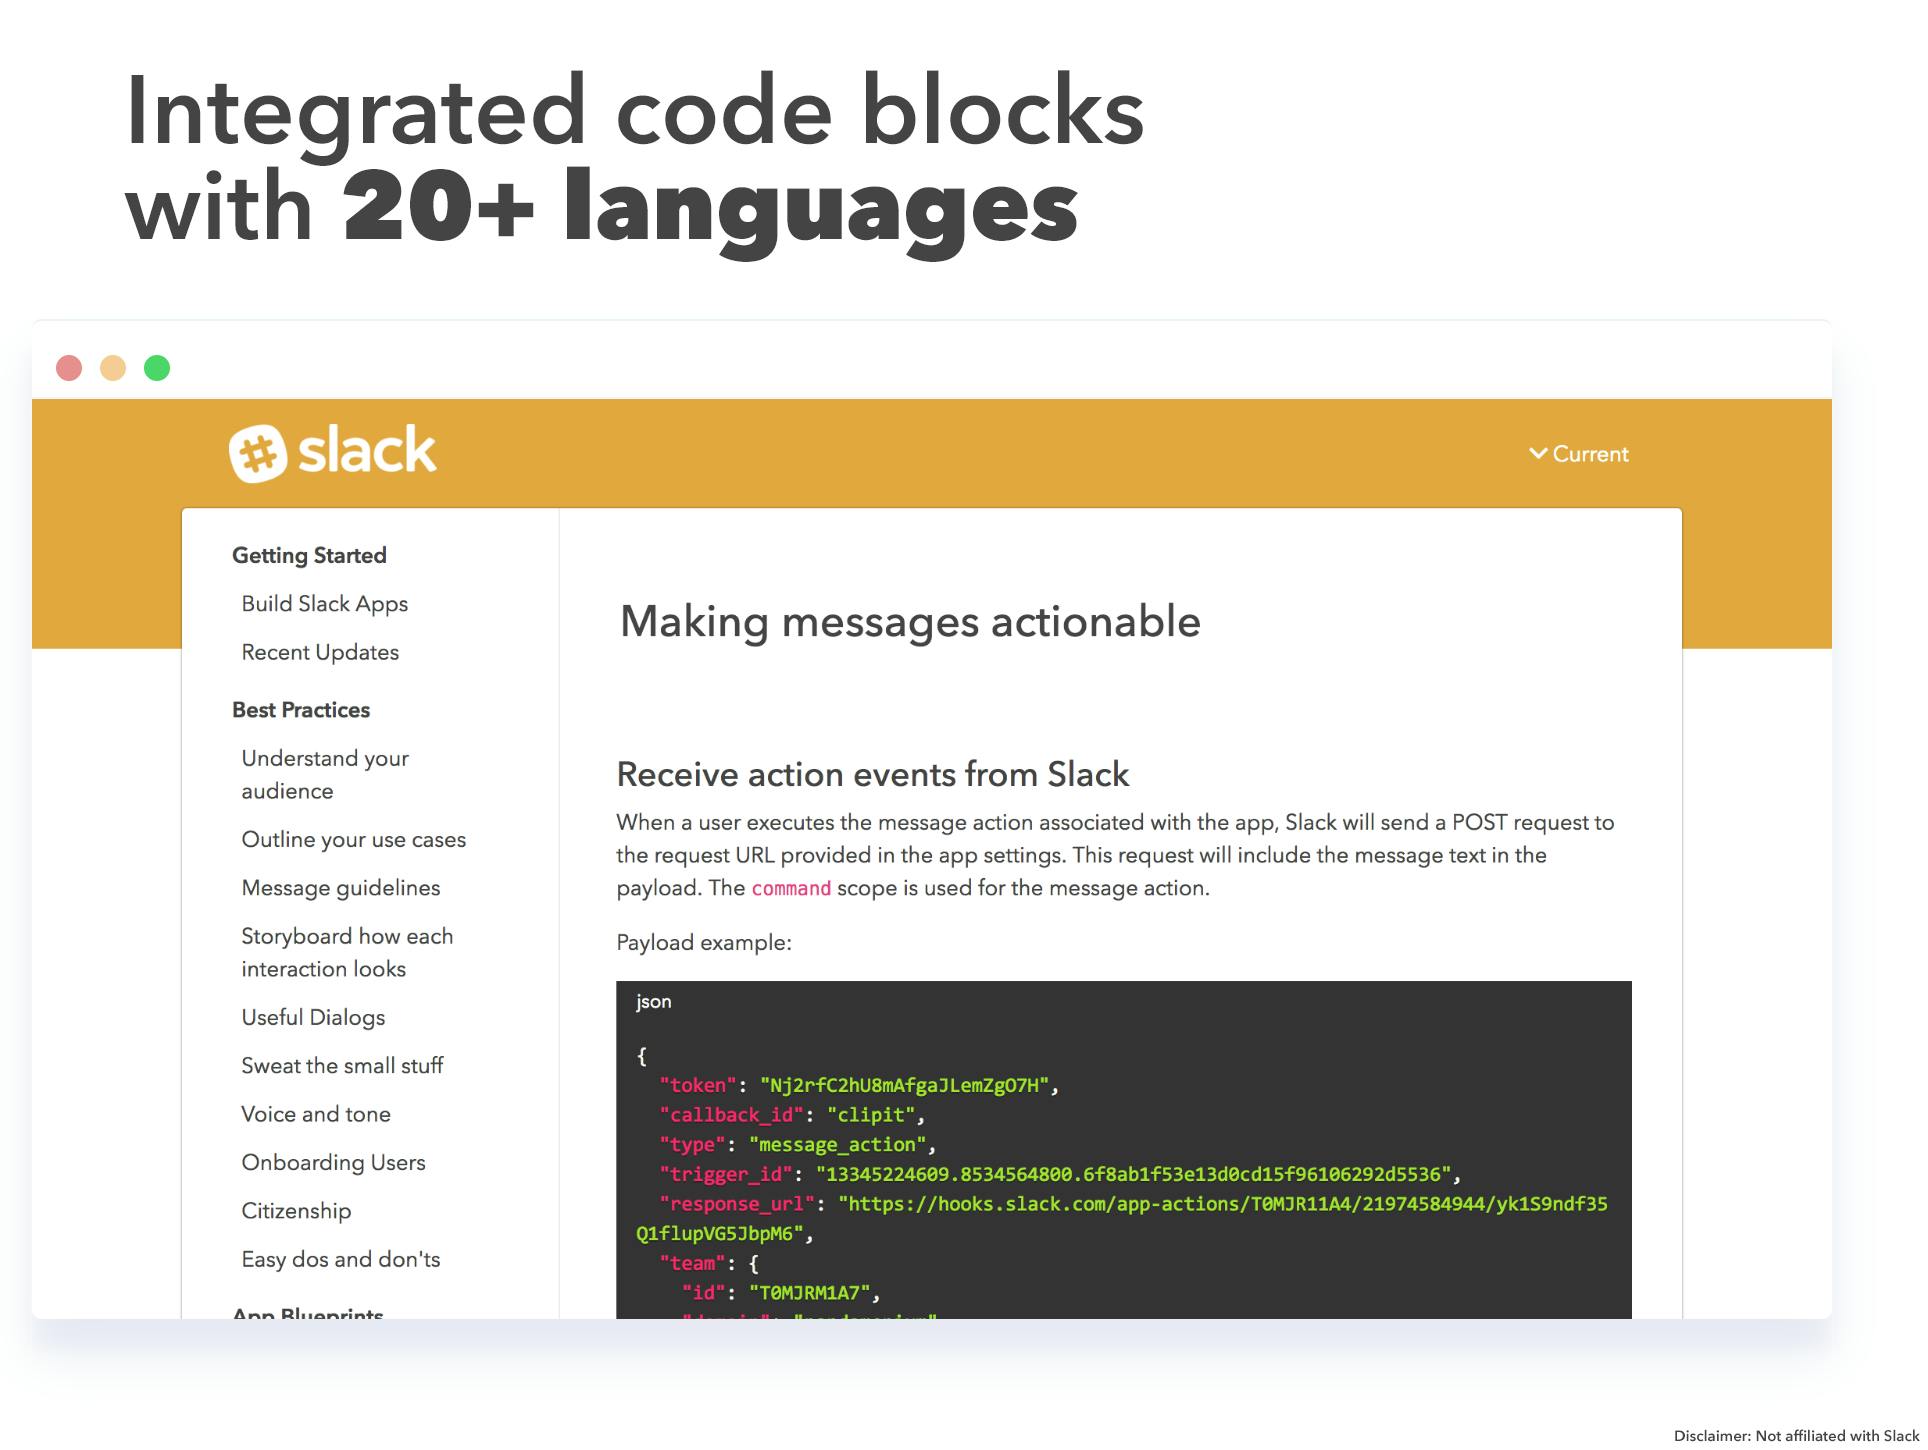1928x1450 pixels.
Task: Select the Best Practices section heading
Action: (301, 710)
